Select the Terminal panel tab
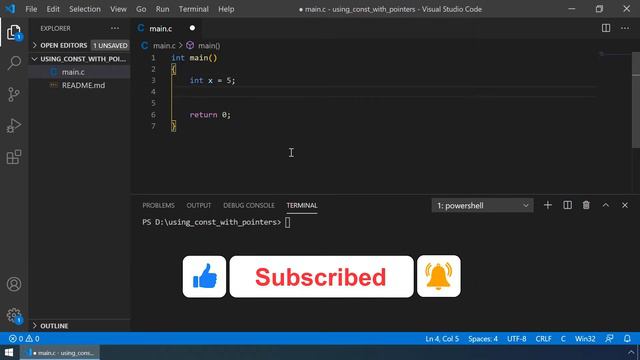 pyautogui.click(x=302, y=205)
